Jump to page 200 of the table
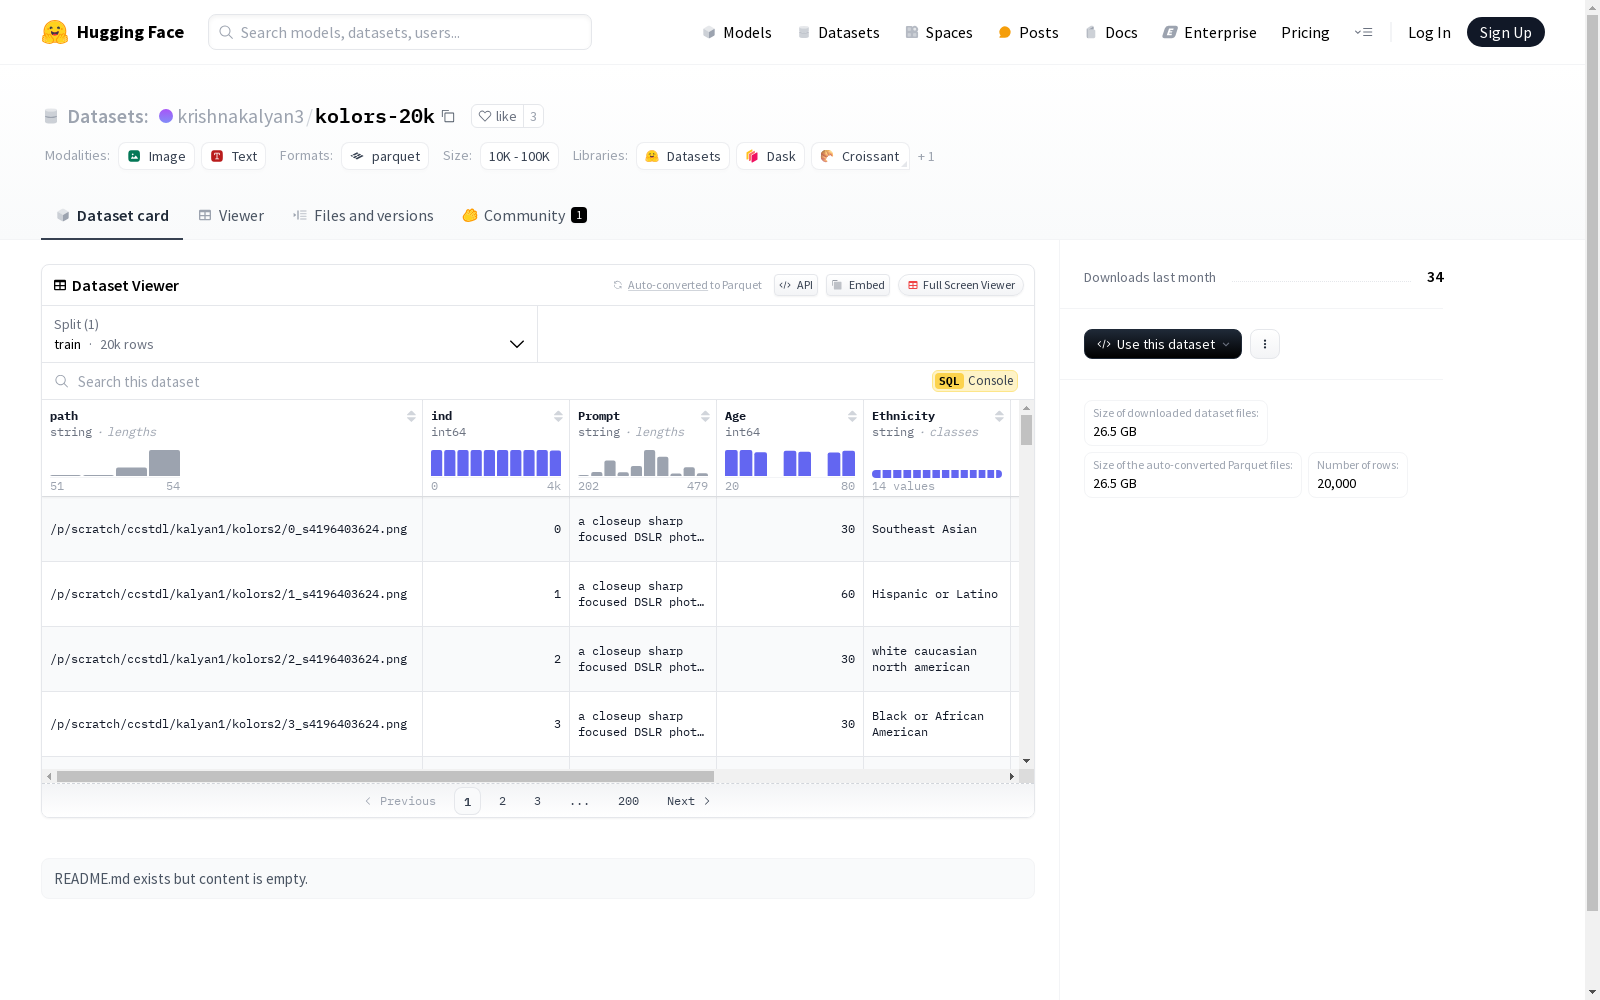 tap(628, 801)
